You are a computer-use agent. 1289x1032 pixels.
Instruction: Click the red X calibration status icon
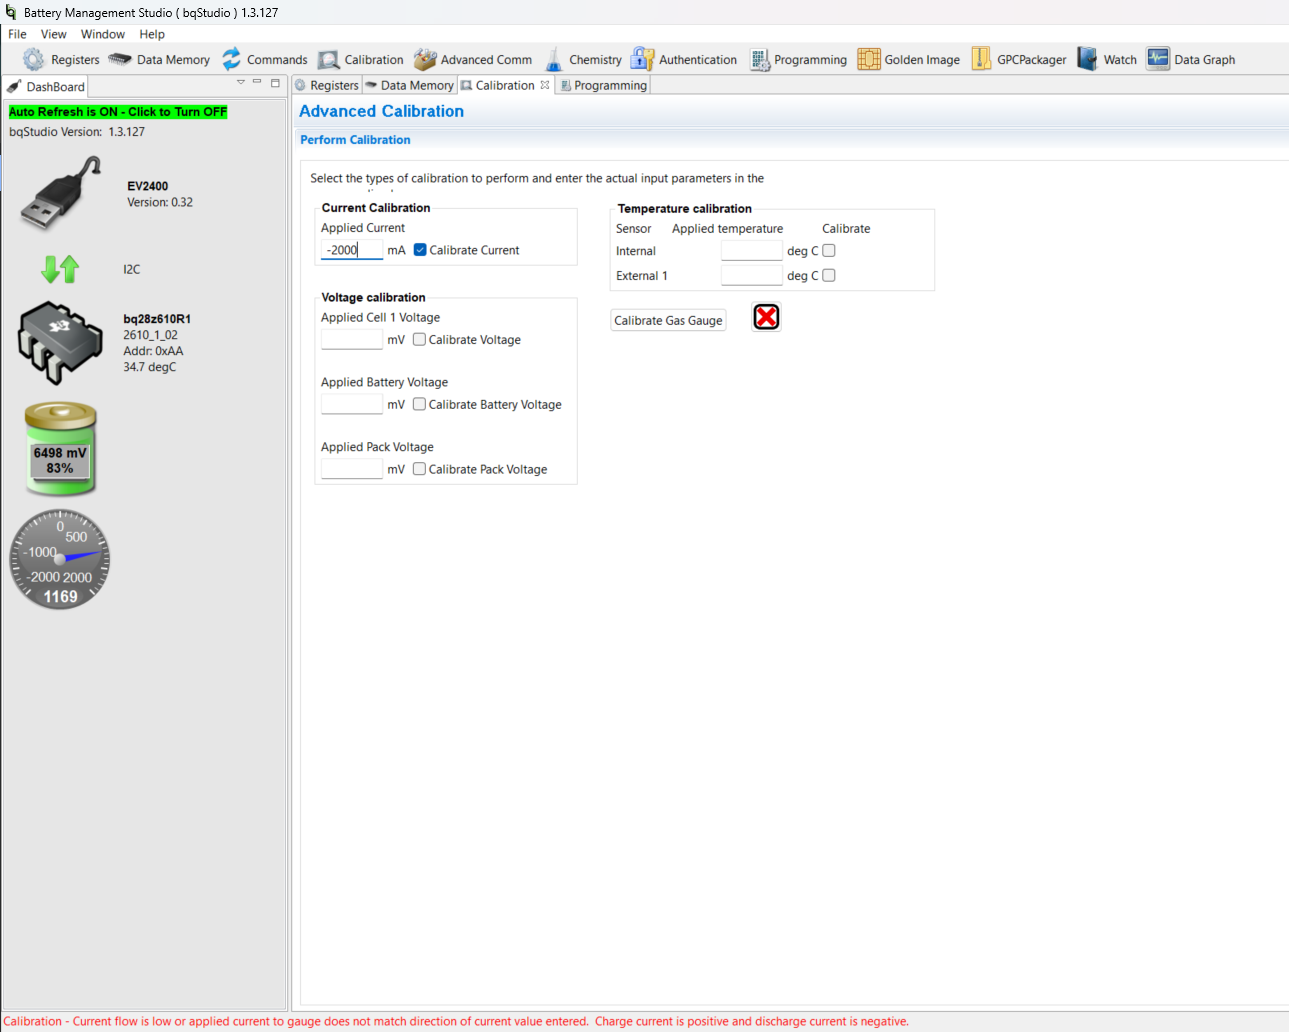[x=766, y=317]
